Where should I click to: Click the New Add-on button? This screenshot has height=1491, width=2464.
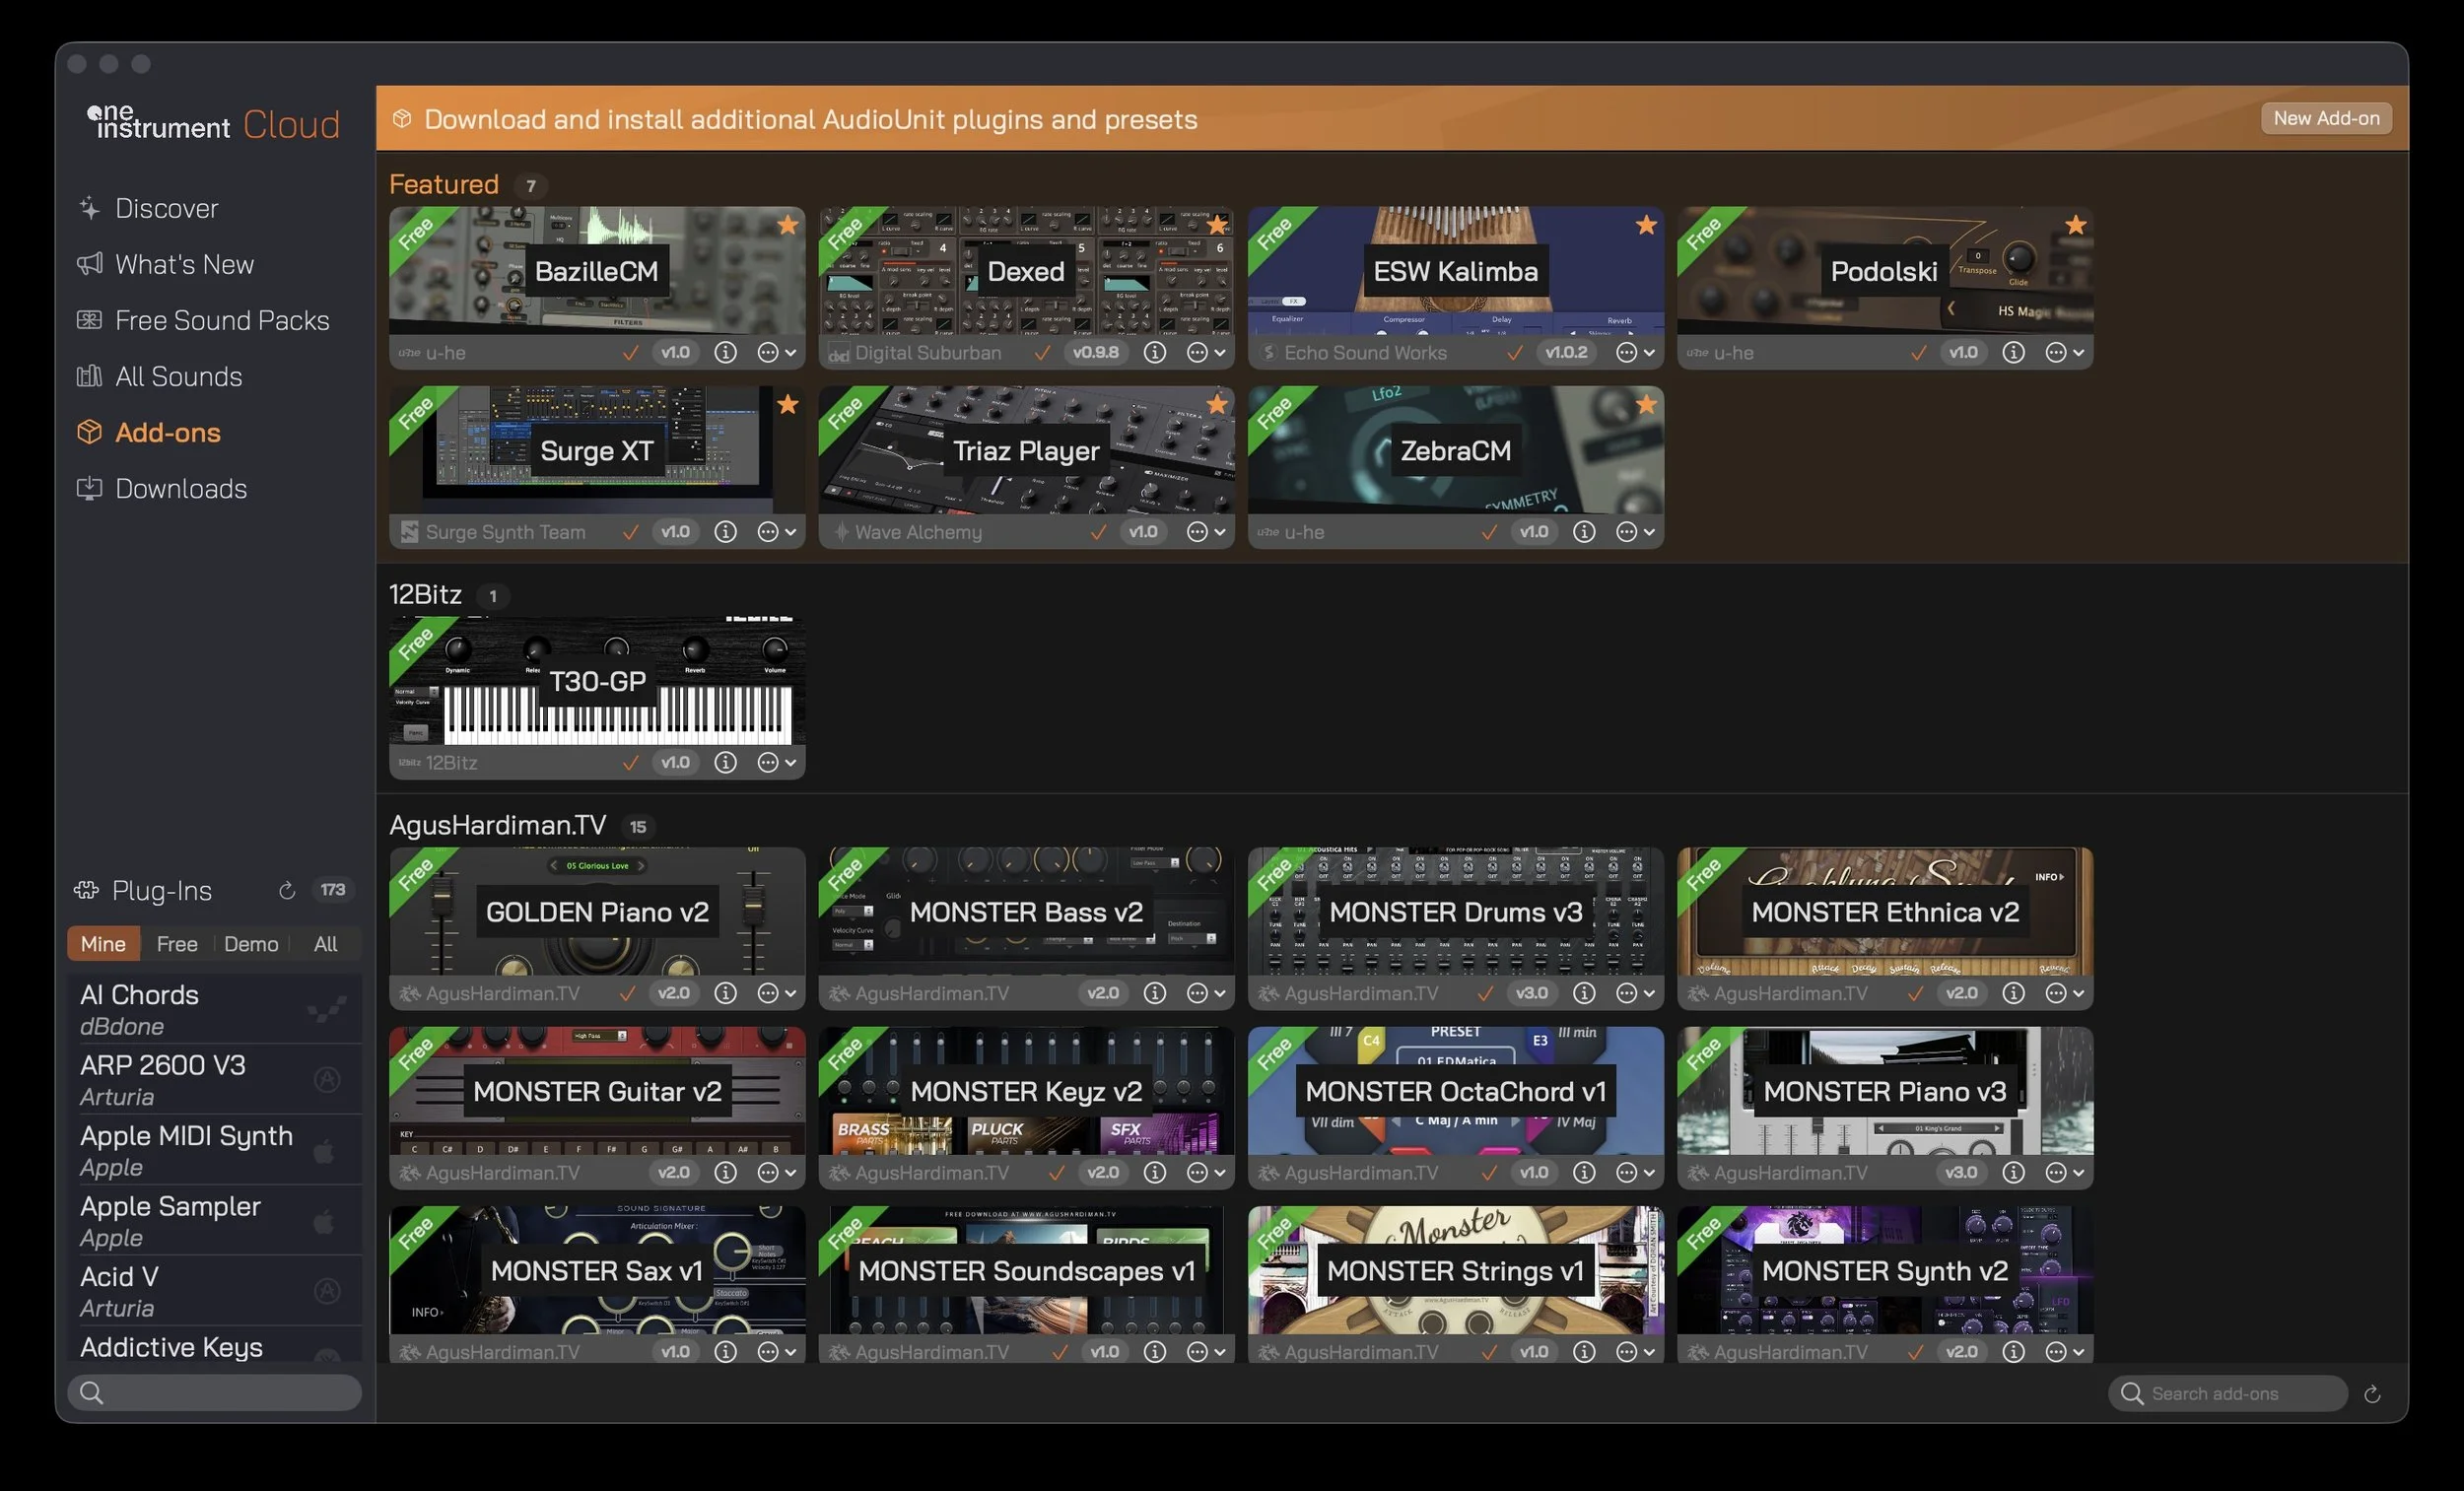[2325, 118]
